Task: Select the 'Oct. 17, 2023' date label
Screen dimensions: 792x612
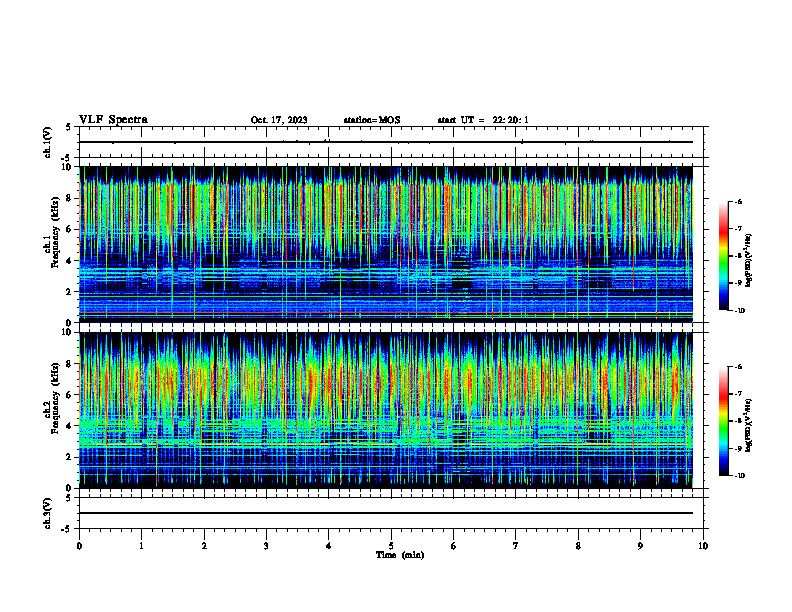Action: click(x=279, y=120)
